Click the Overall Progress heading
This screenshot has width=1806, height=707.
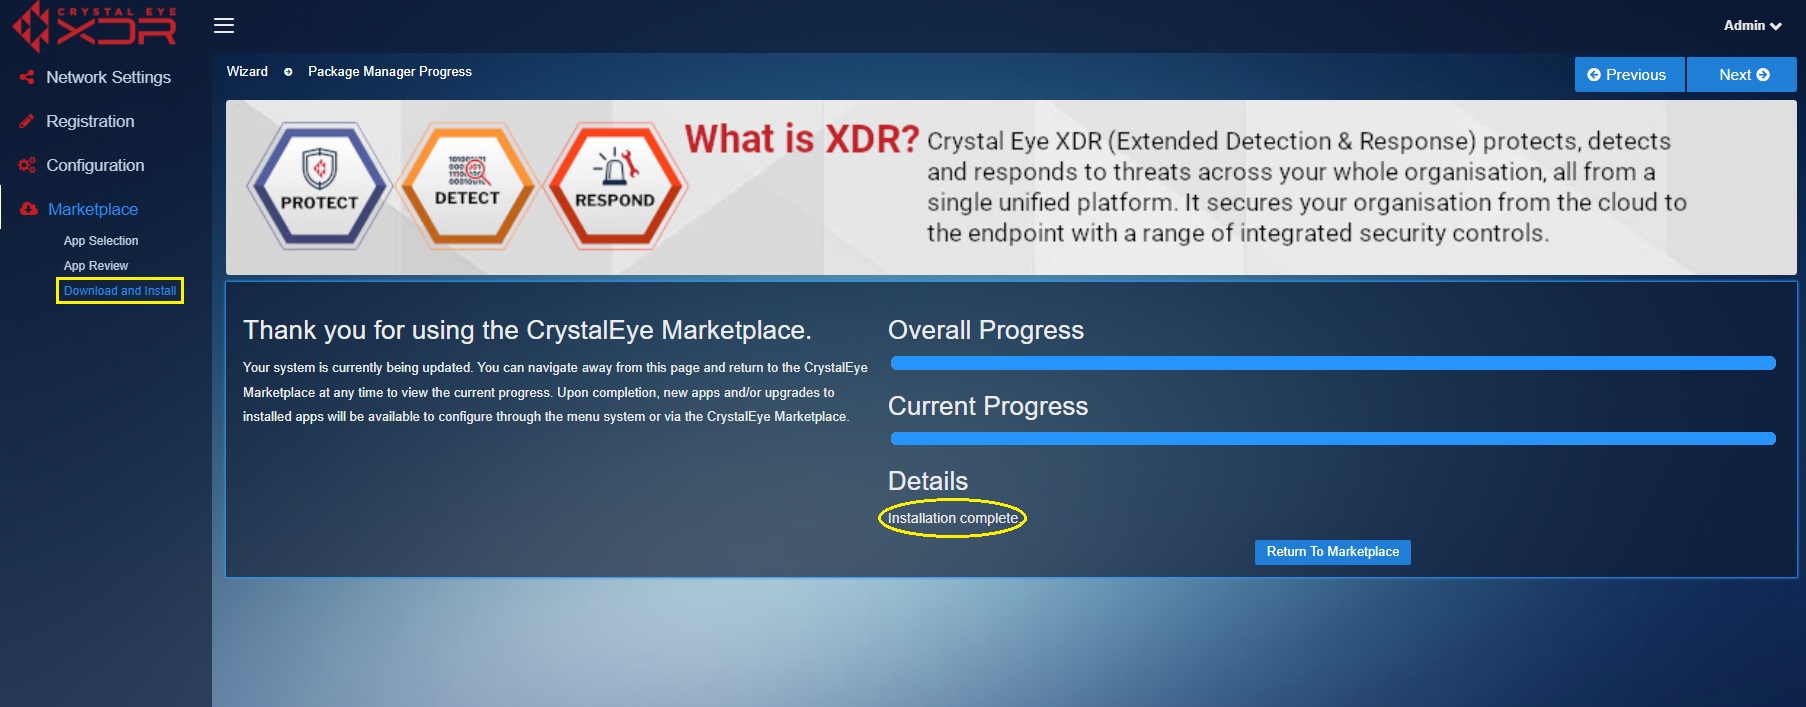click(986, 330)
